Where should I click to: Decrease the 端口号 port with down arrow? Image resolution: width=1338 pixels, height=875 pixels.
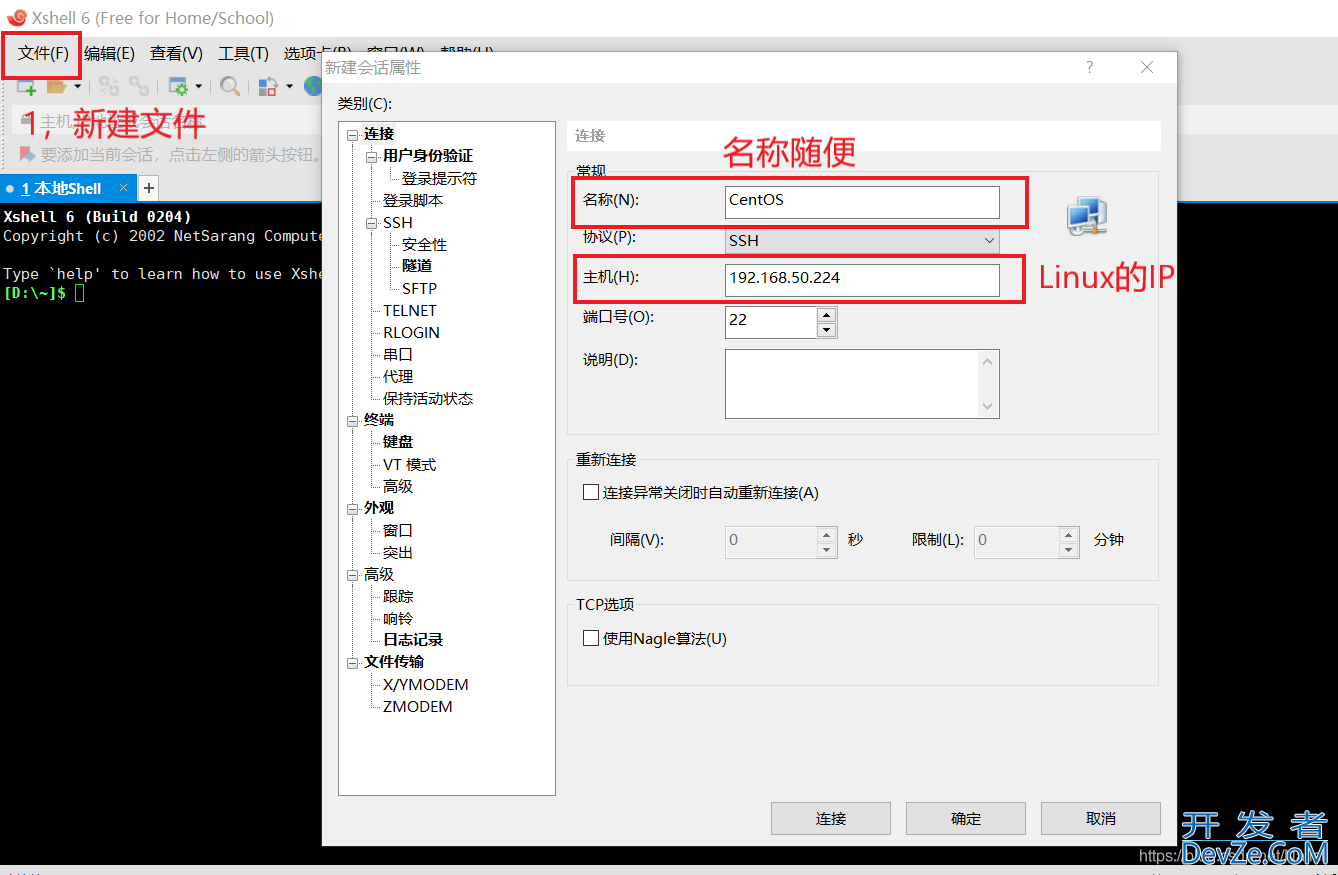[x=826, y=330]
